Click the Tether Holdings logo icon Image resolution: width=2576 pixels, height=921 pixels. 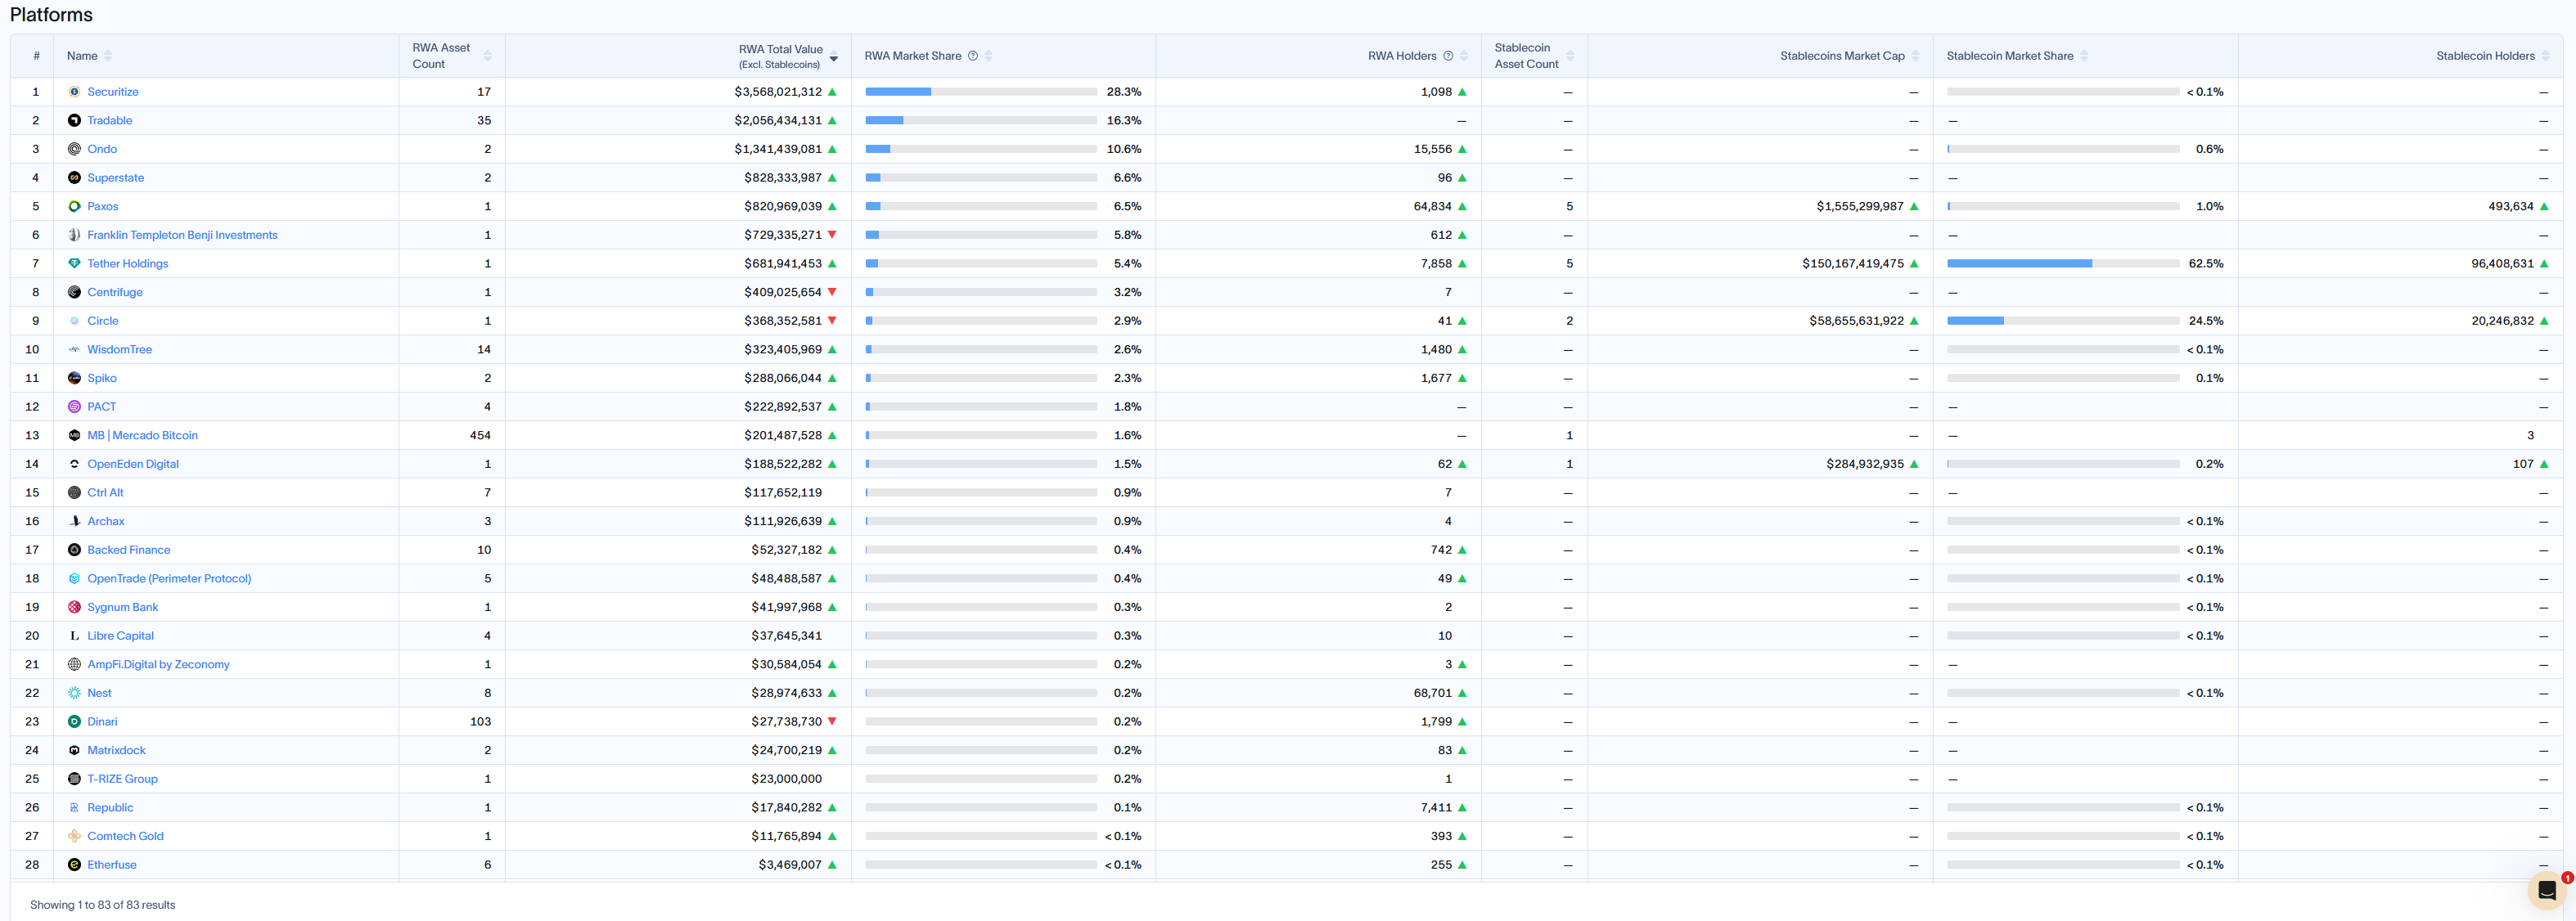tap(74, 264)
